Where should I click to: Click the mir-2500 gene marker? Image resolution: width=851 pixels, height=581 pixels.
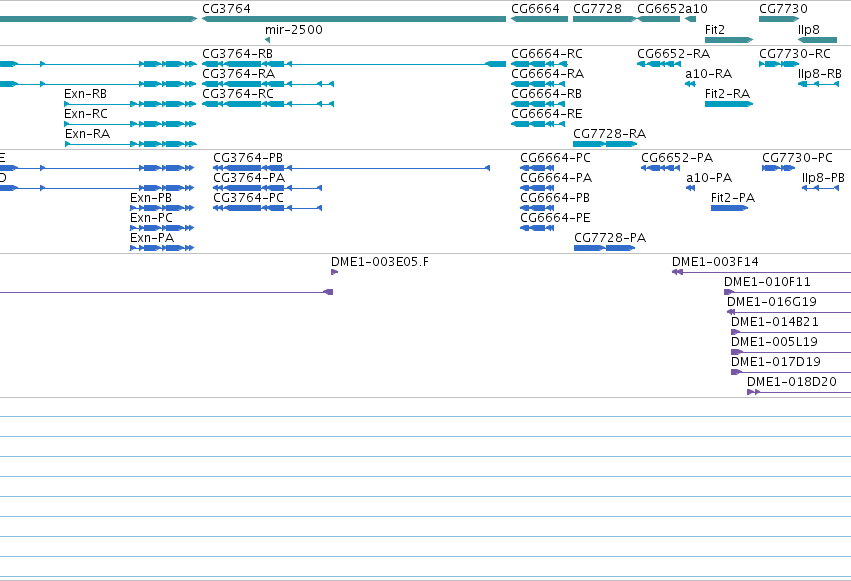pos(268,40)
